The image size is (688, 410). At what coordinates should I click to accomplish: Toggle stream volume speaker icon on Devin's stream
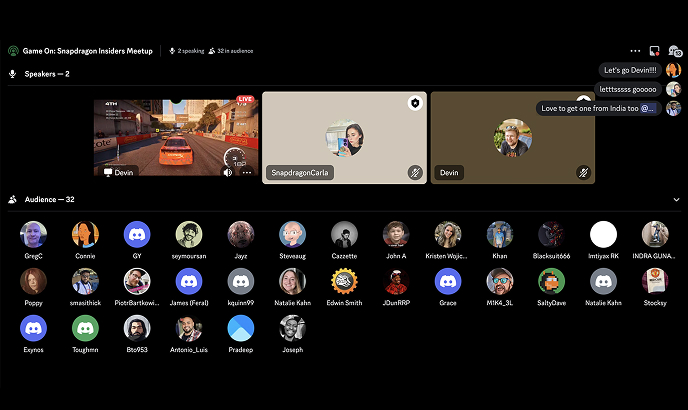[x=228, y=173]
